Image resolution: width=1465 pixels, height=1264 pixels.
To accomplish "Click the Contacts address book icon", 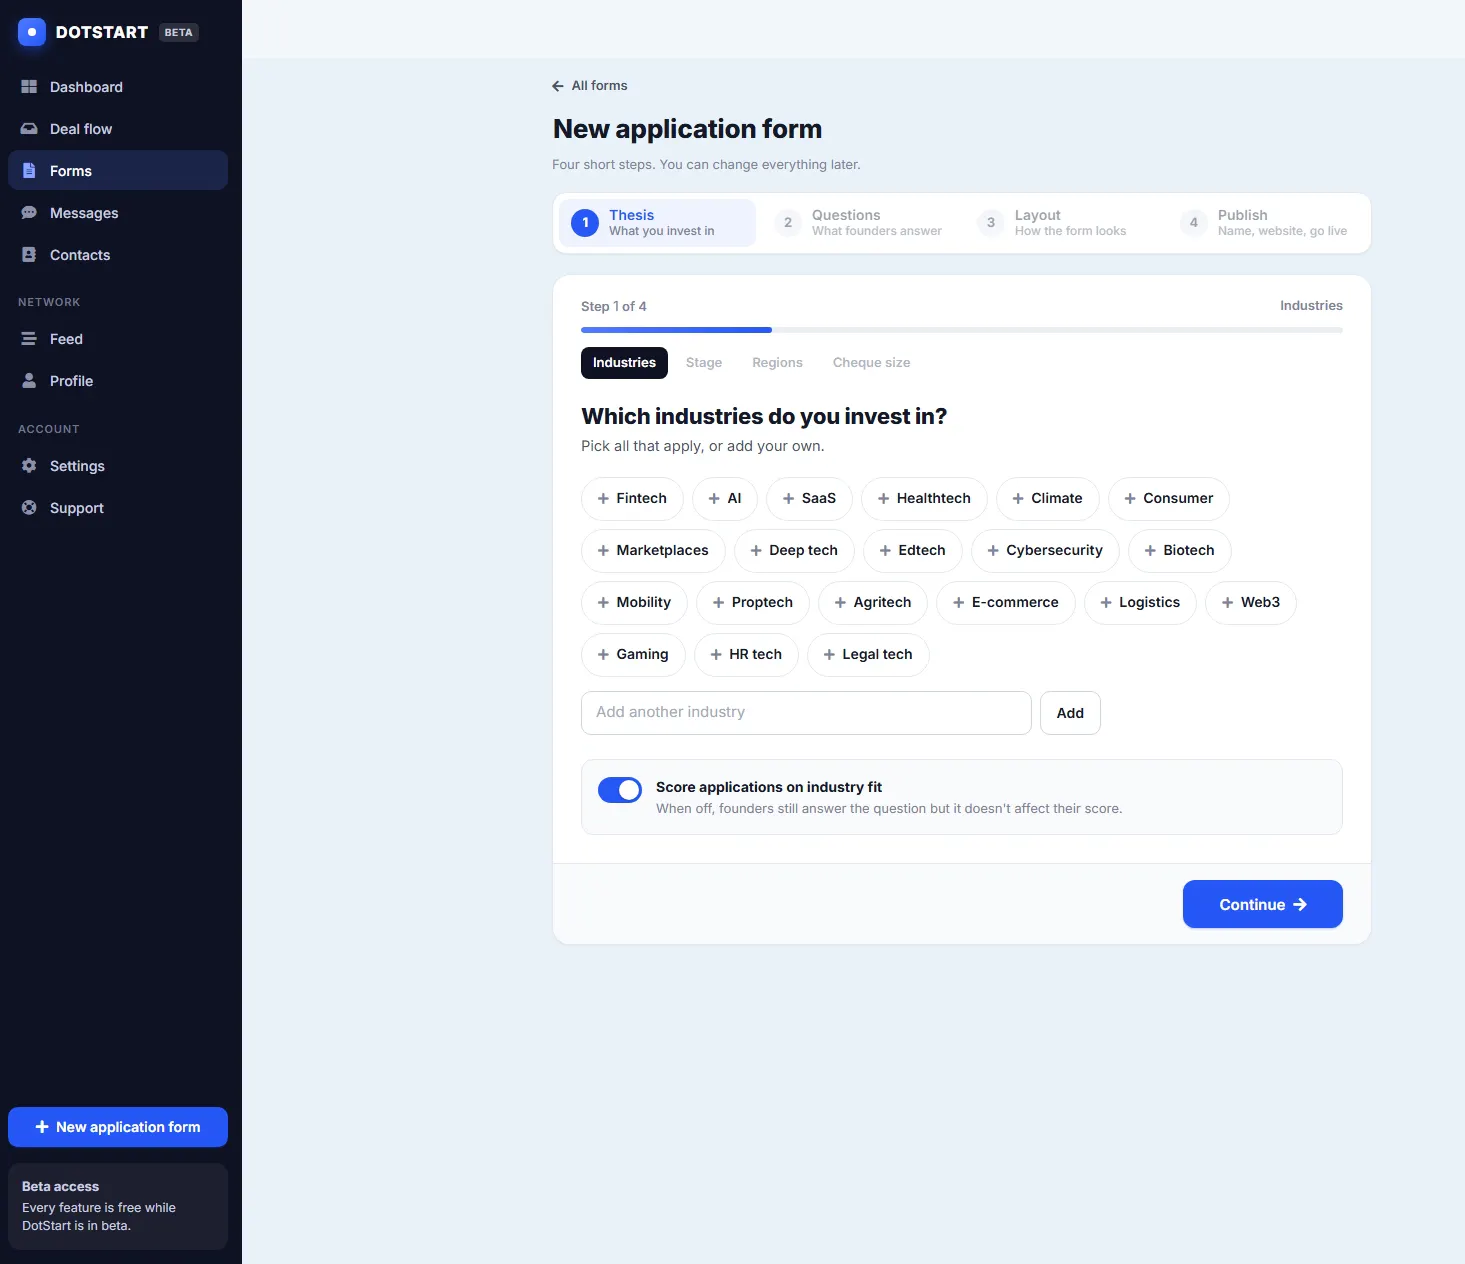I will pos(29,255).
